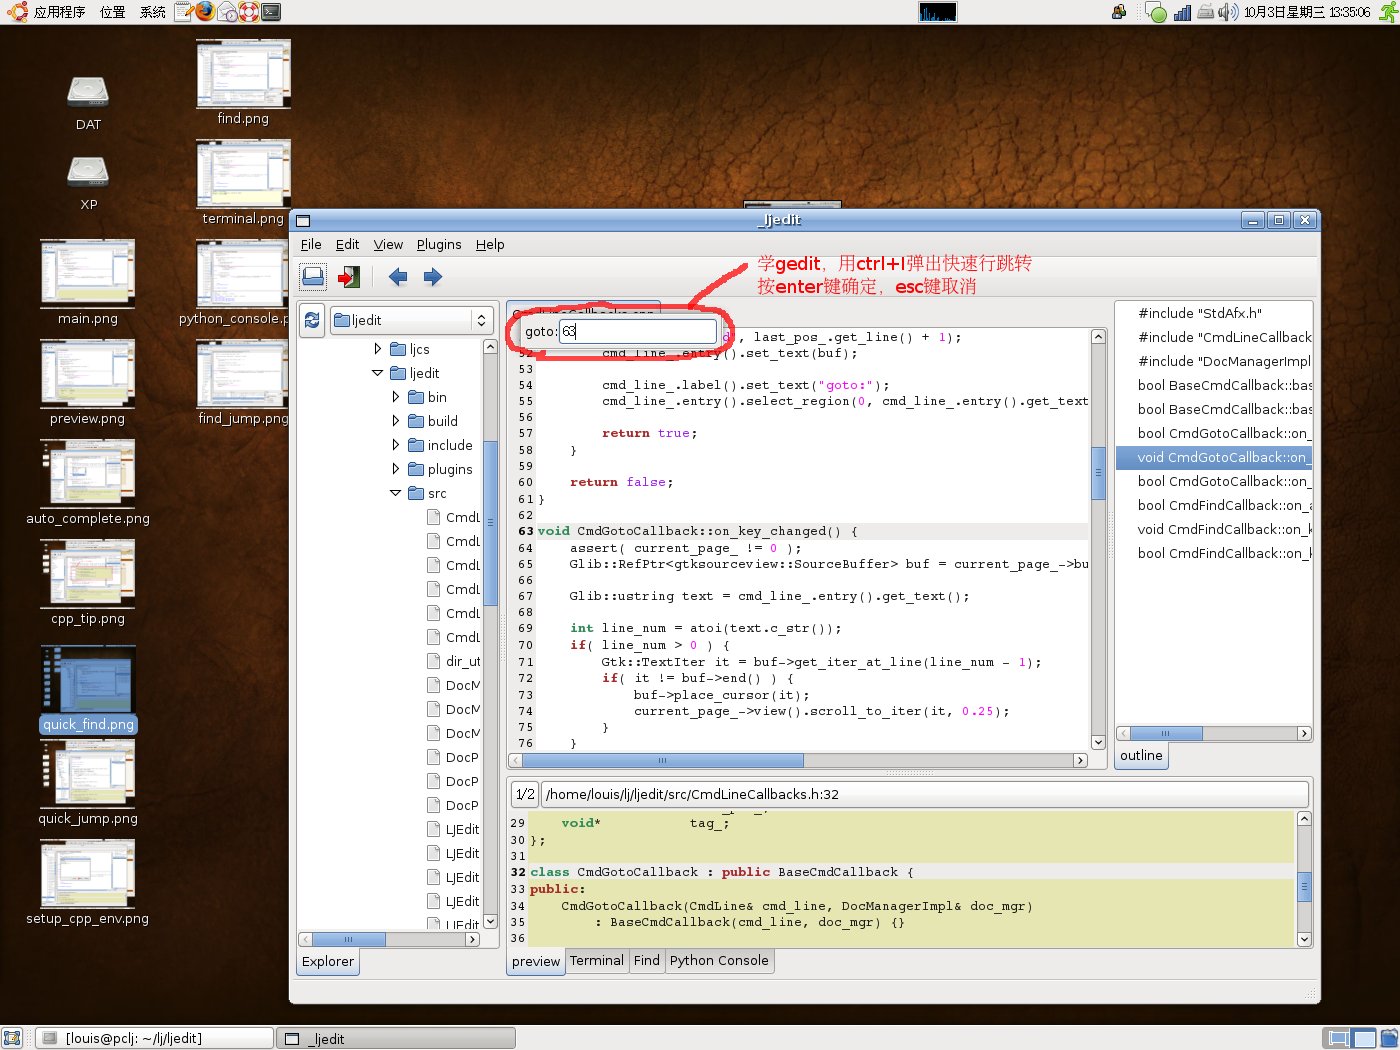Click the refresh icon in Explorer panel

click(x=312, y=320)
